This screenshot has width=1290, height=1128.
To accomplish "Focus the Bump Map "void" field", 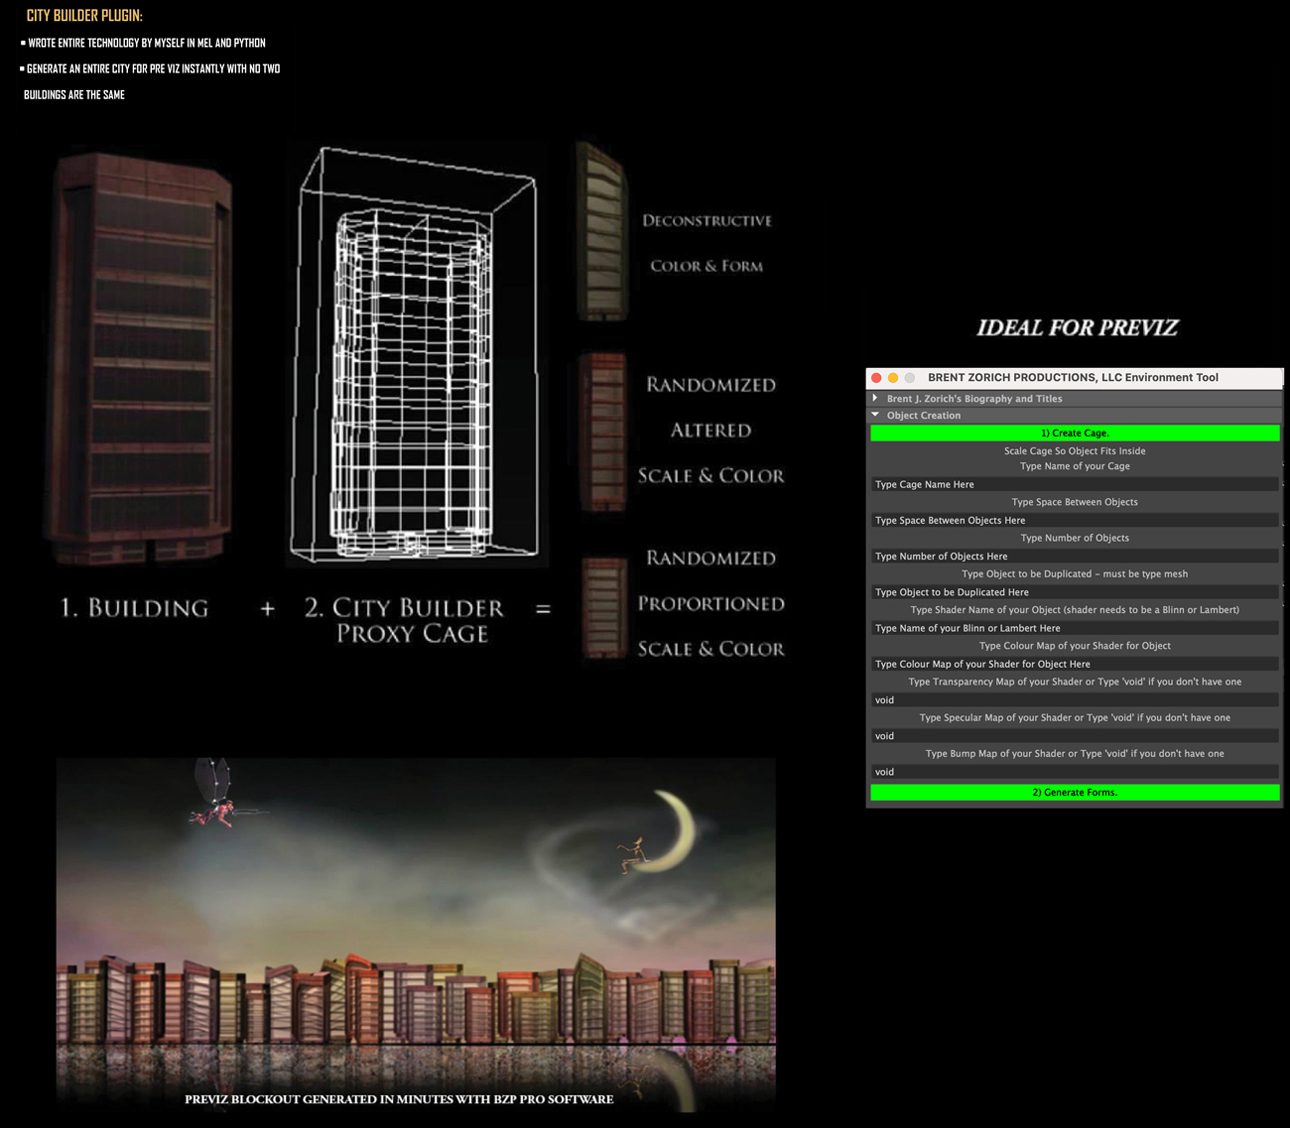I will [x=1074, y=772].
